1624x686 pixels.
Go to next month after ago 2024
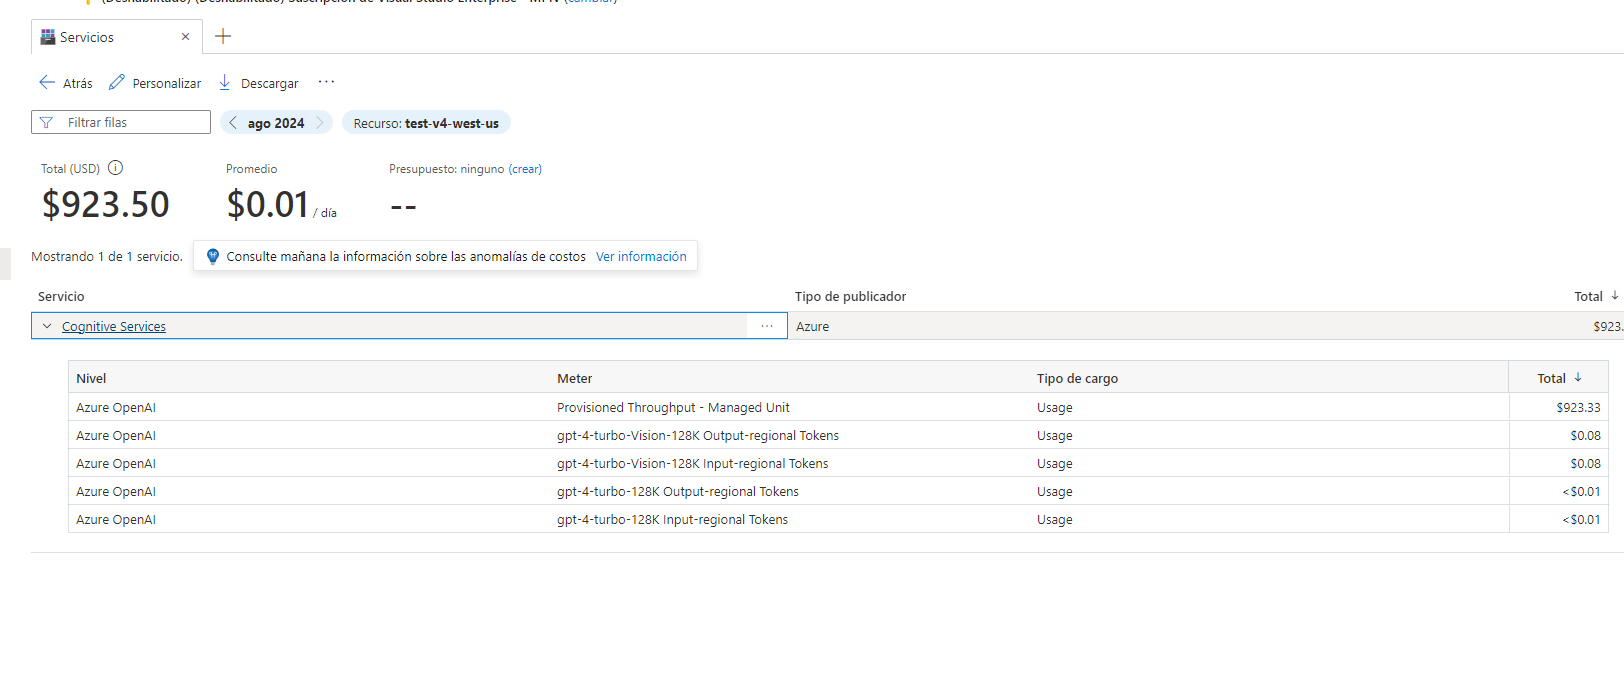320,122
